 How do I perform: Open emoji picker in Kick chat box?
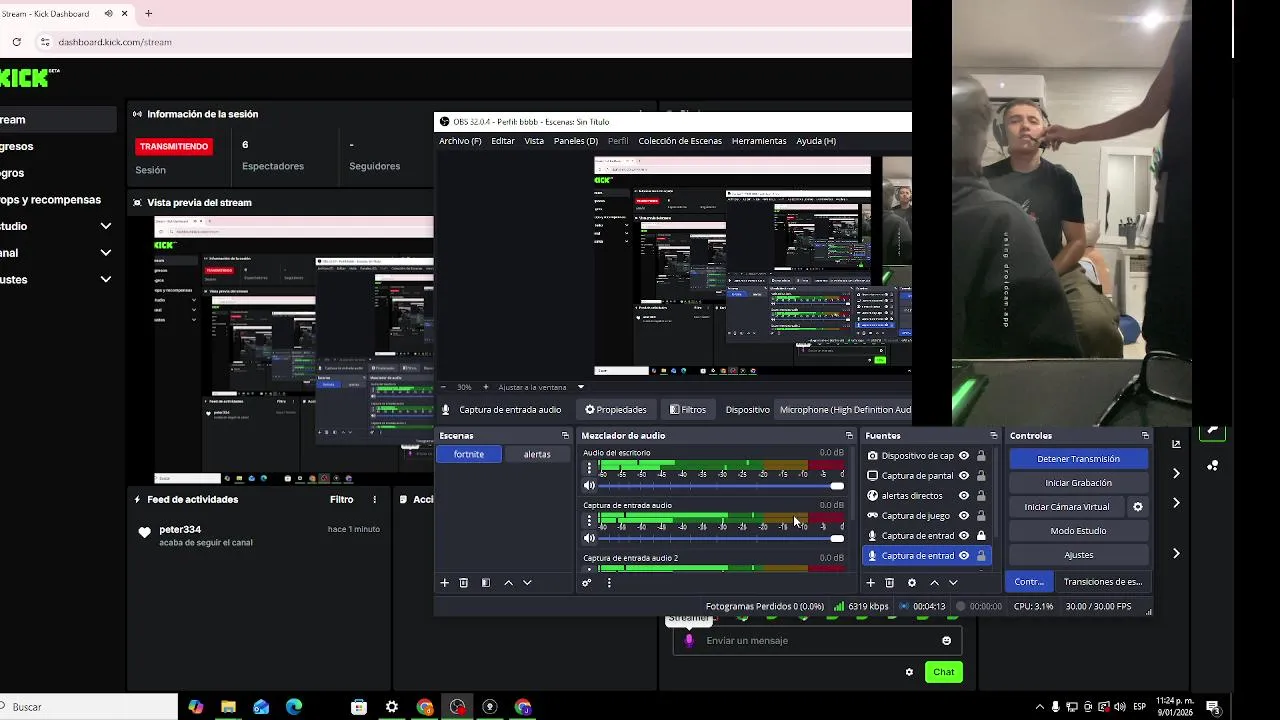coord(946,641)
